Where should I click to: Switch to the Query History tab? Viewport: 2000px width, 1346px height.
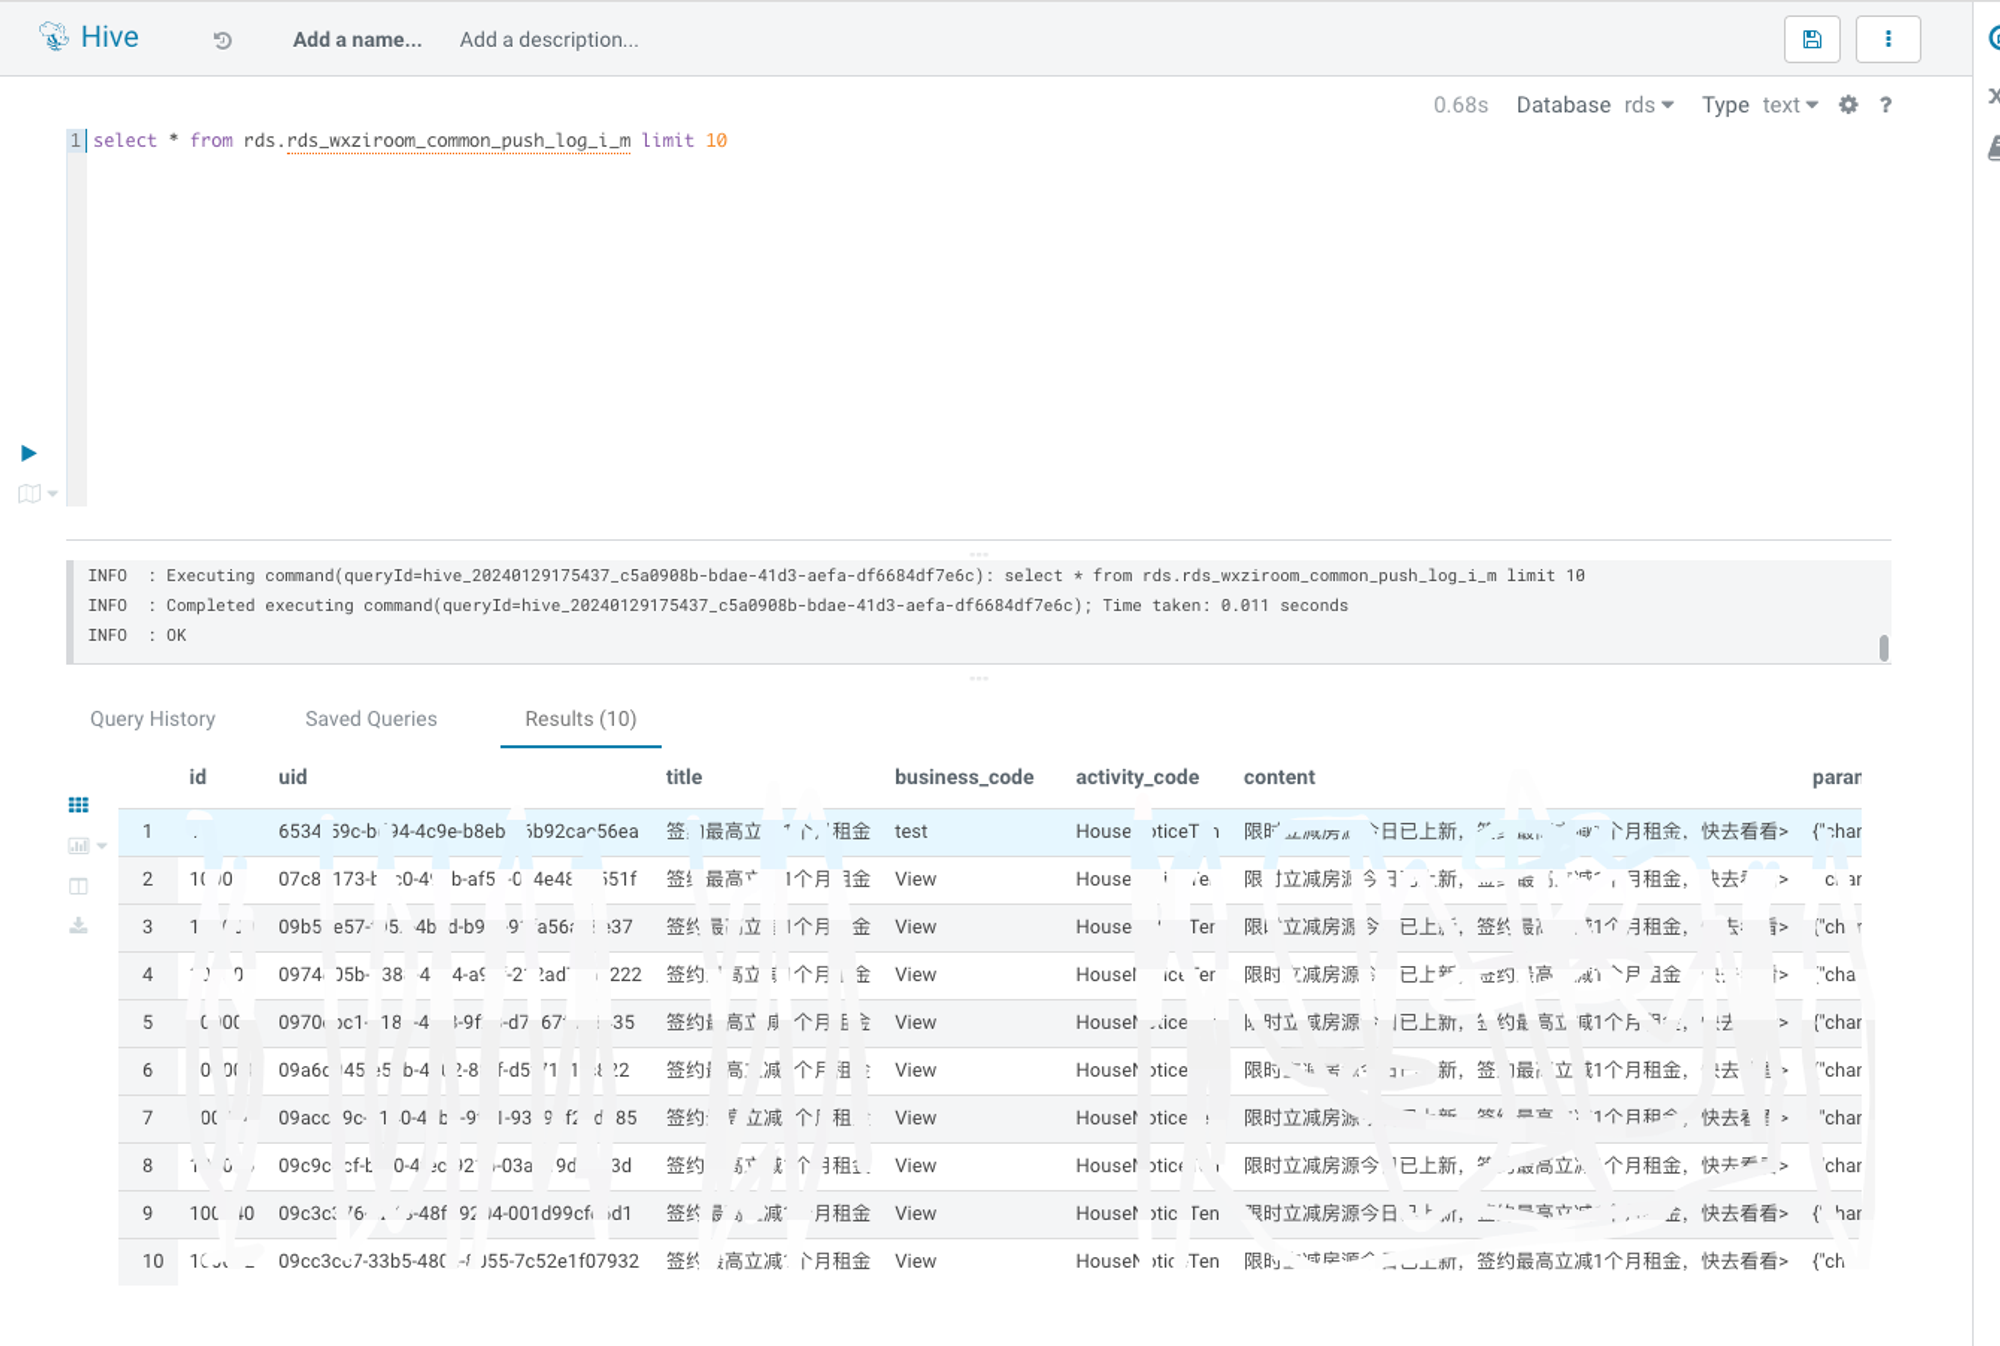pos(152,719)
